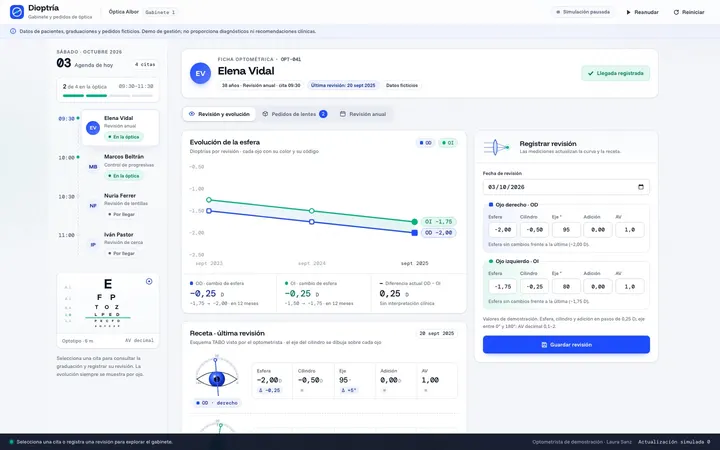
Task: Click the checkmark in Llegada registrada badge
Action: pos(591,73)
